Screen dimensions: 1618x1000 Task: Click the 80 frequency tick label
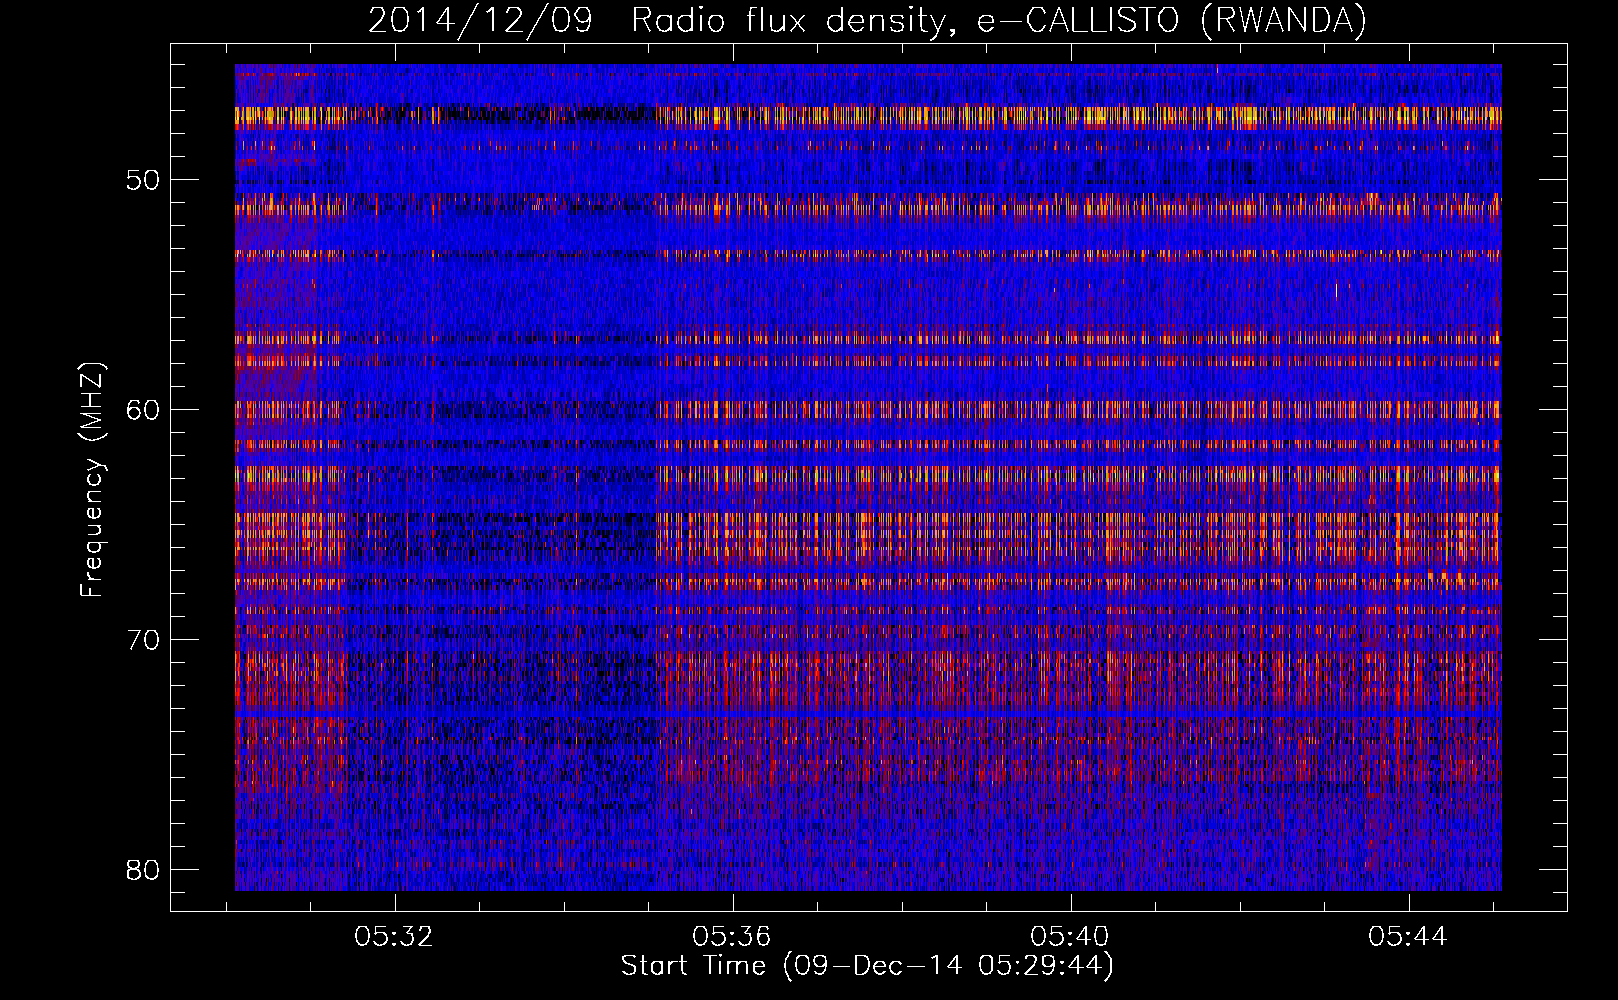pyautogui.click(x=144, y=870)
